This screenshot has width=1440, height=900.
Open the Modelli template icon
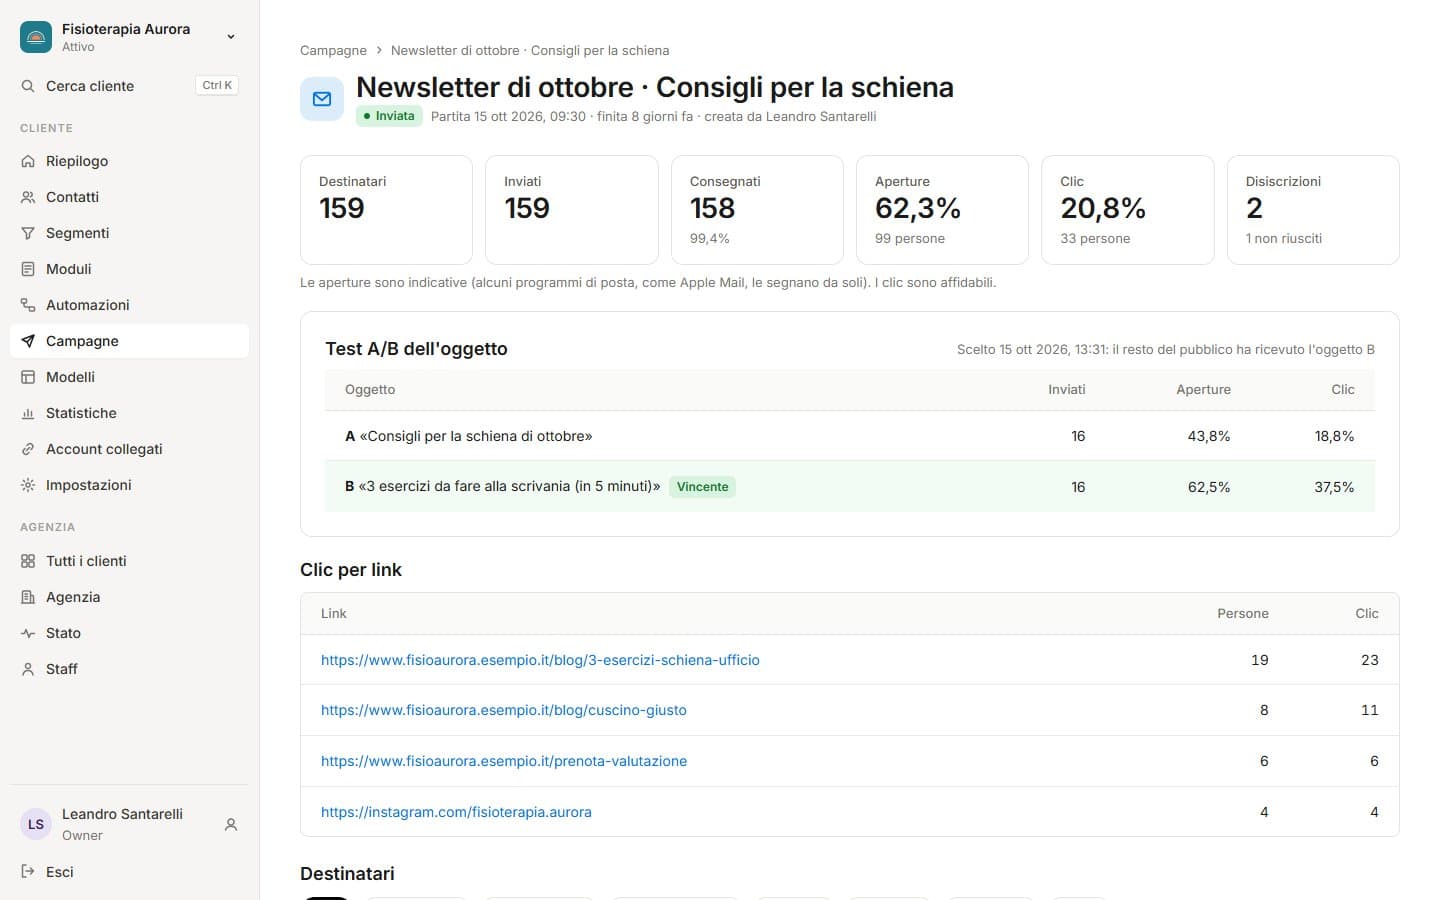click(x=28, y=377)
